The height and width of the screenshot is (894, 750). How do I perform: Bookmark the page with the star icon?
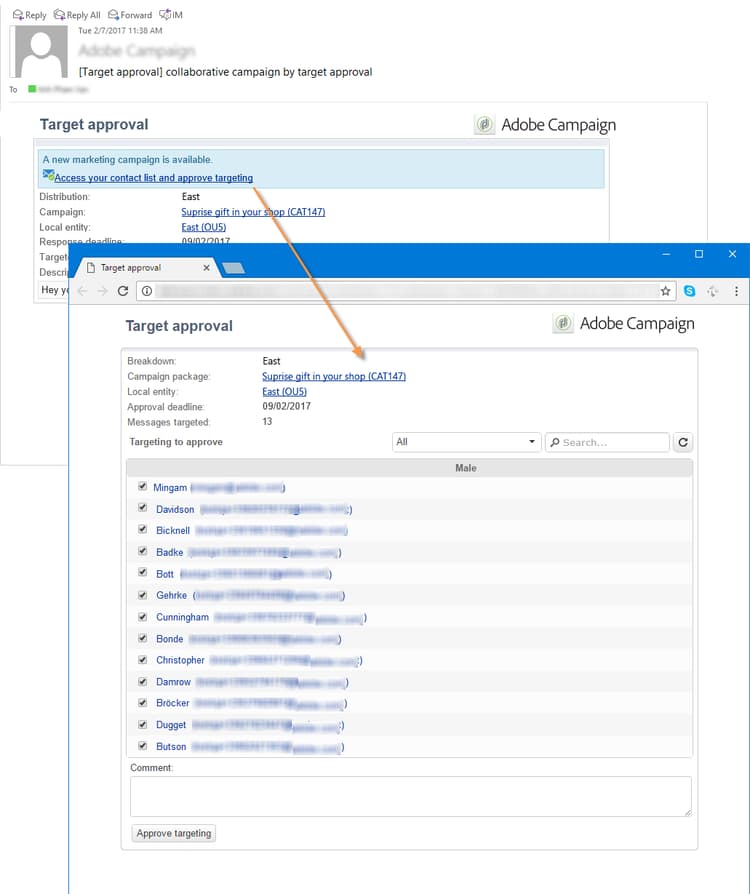[x=665, y=291]
